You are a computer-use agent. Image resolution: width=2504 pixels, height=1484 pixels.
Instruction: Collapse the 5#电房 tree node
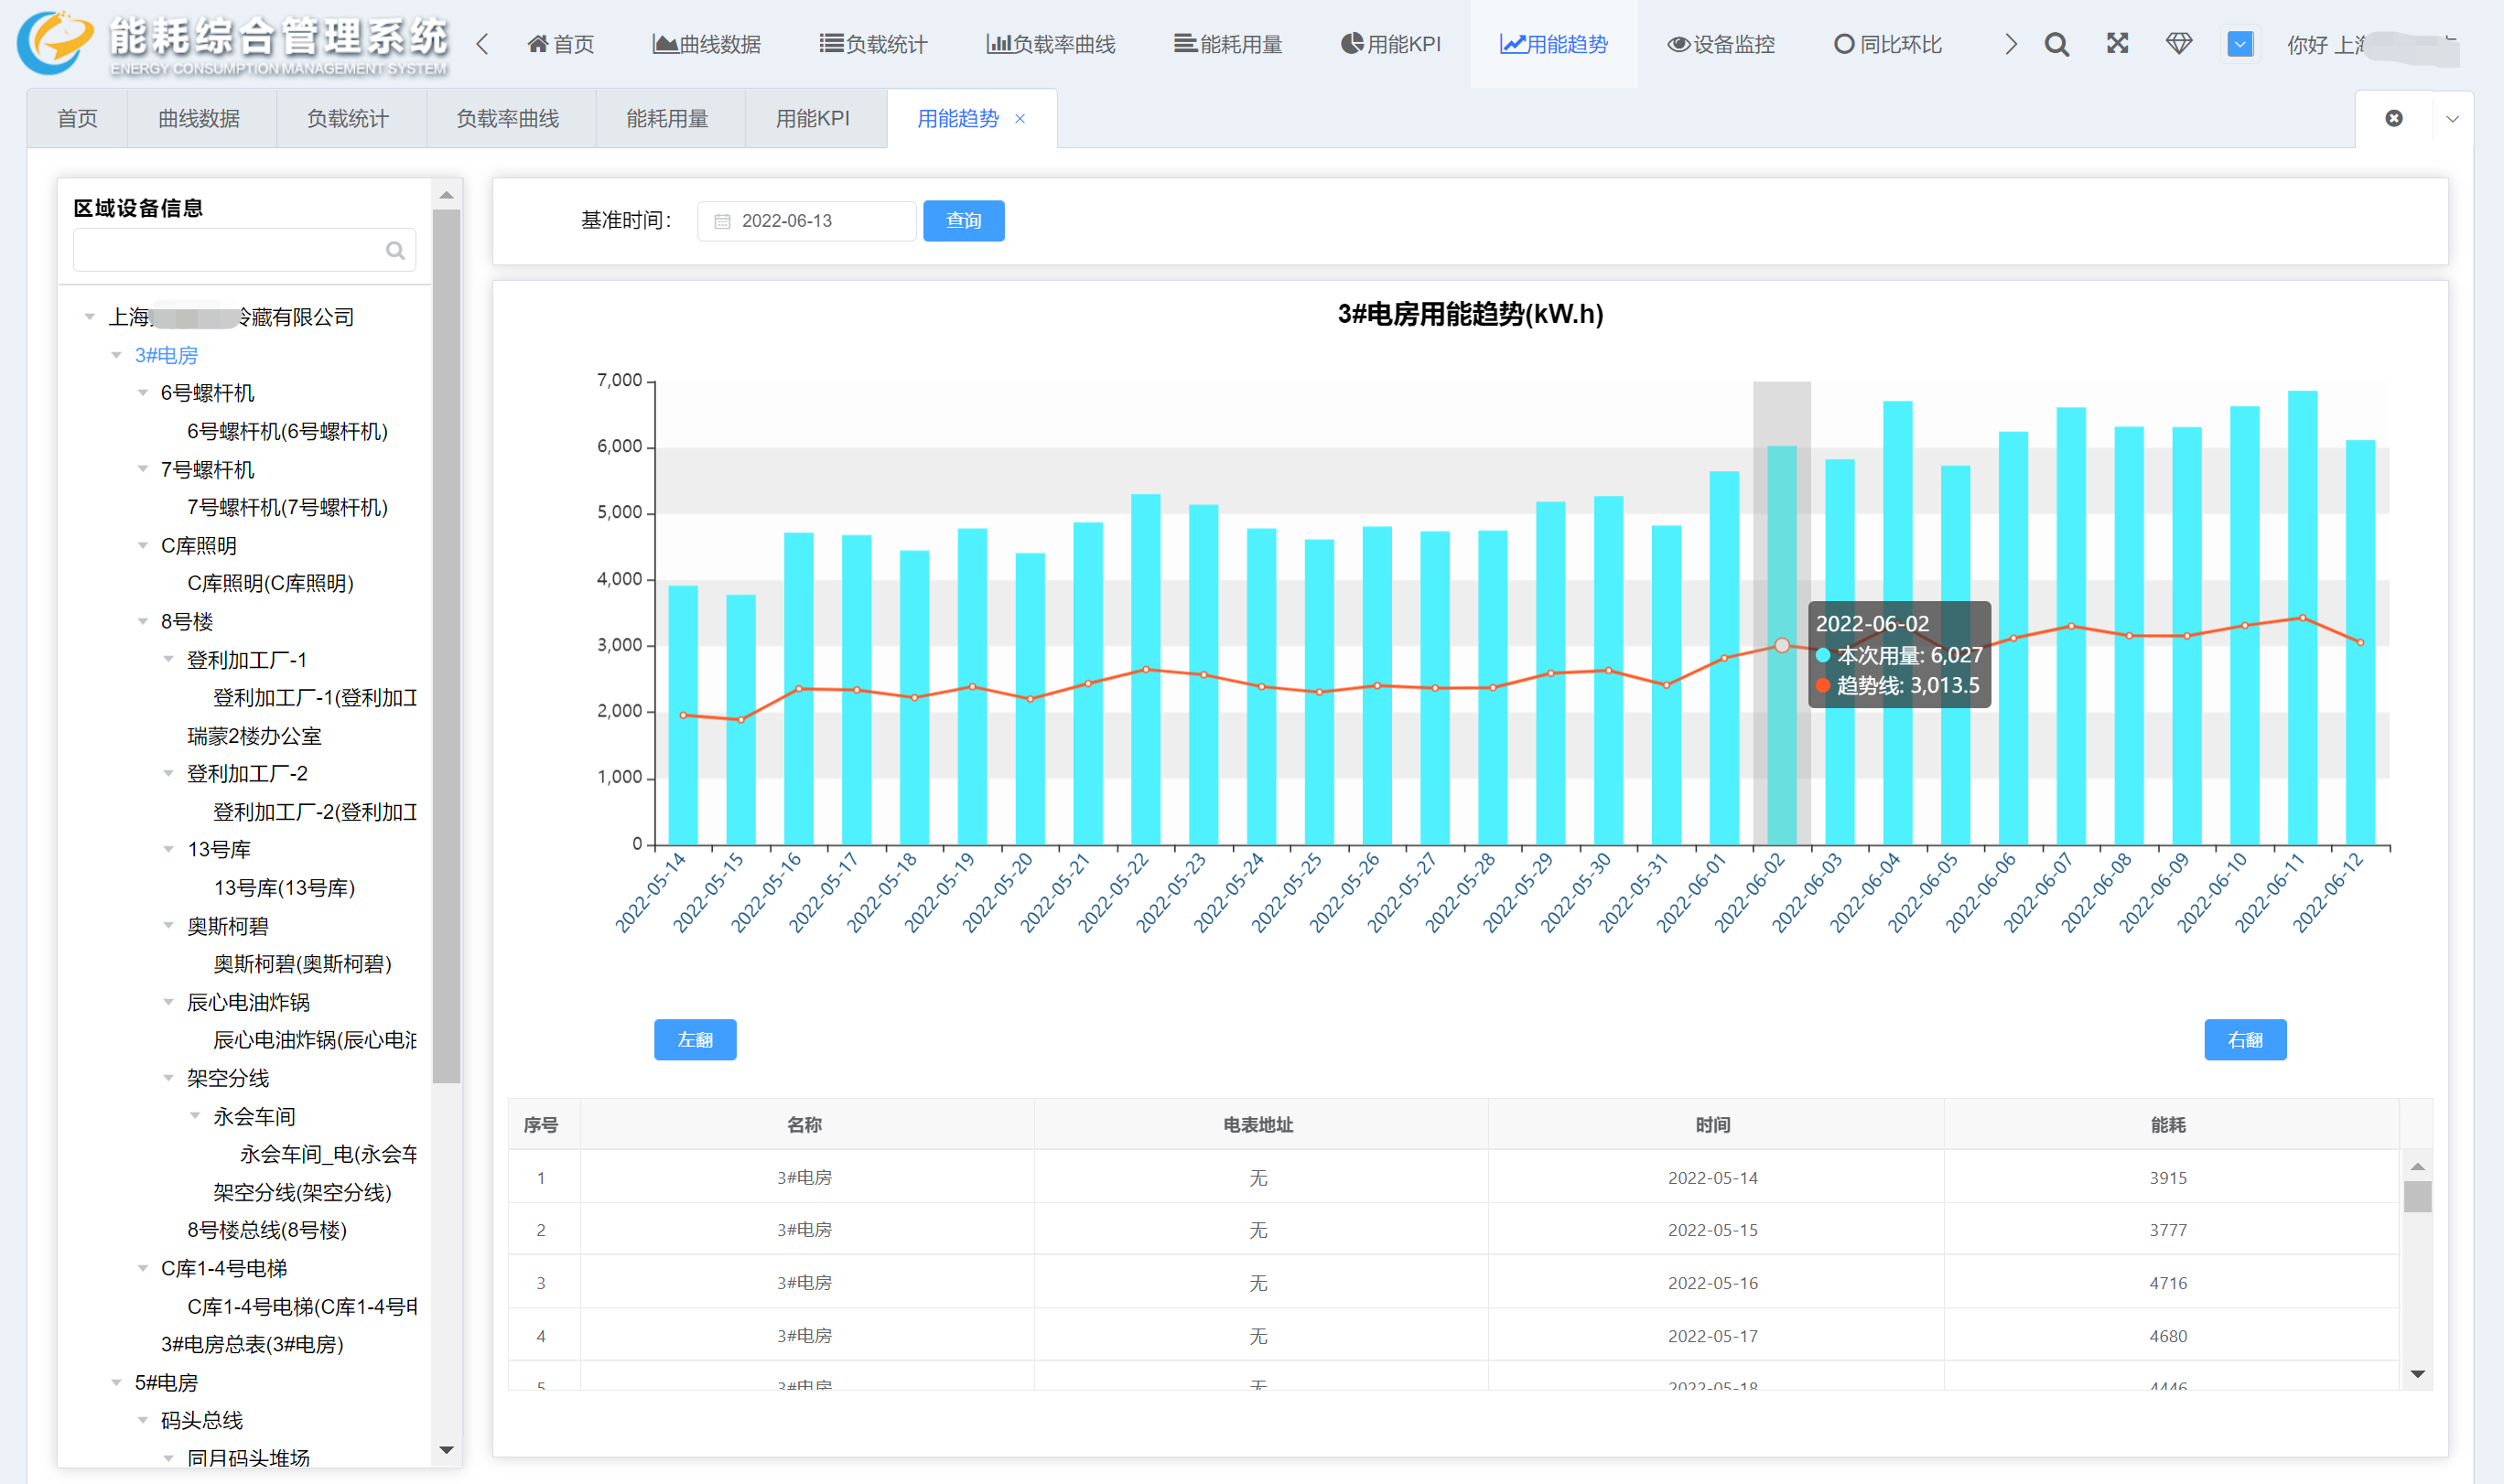point(116,1382)
